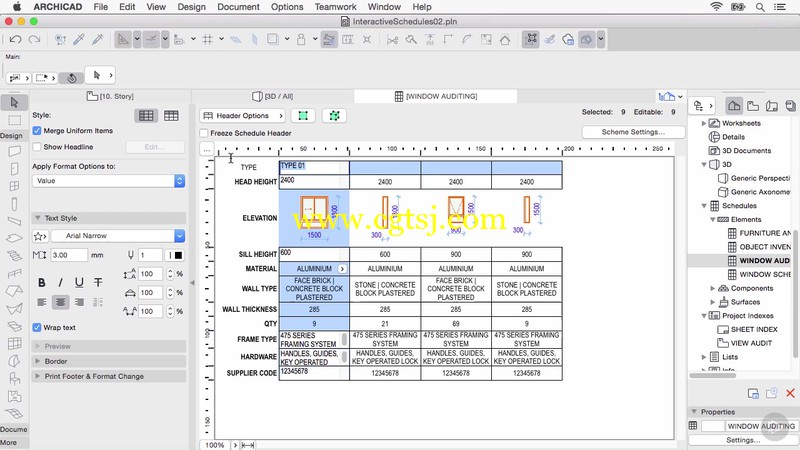Viewport: 800px width, 450px height.
Task: Open the Project Map icon in Navigator
Action: 734,106
